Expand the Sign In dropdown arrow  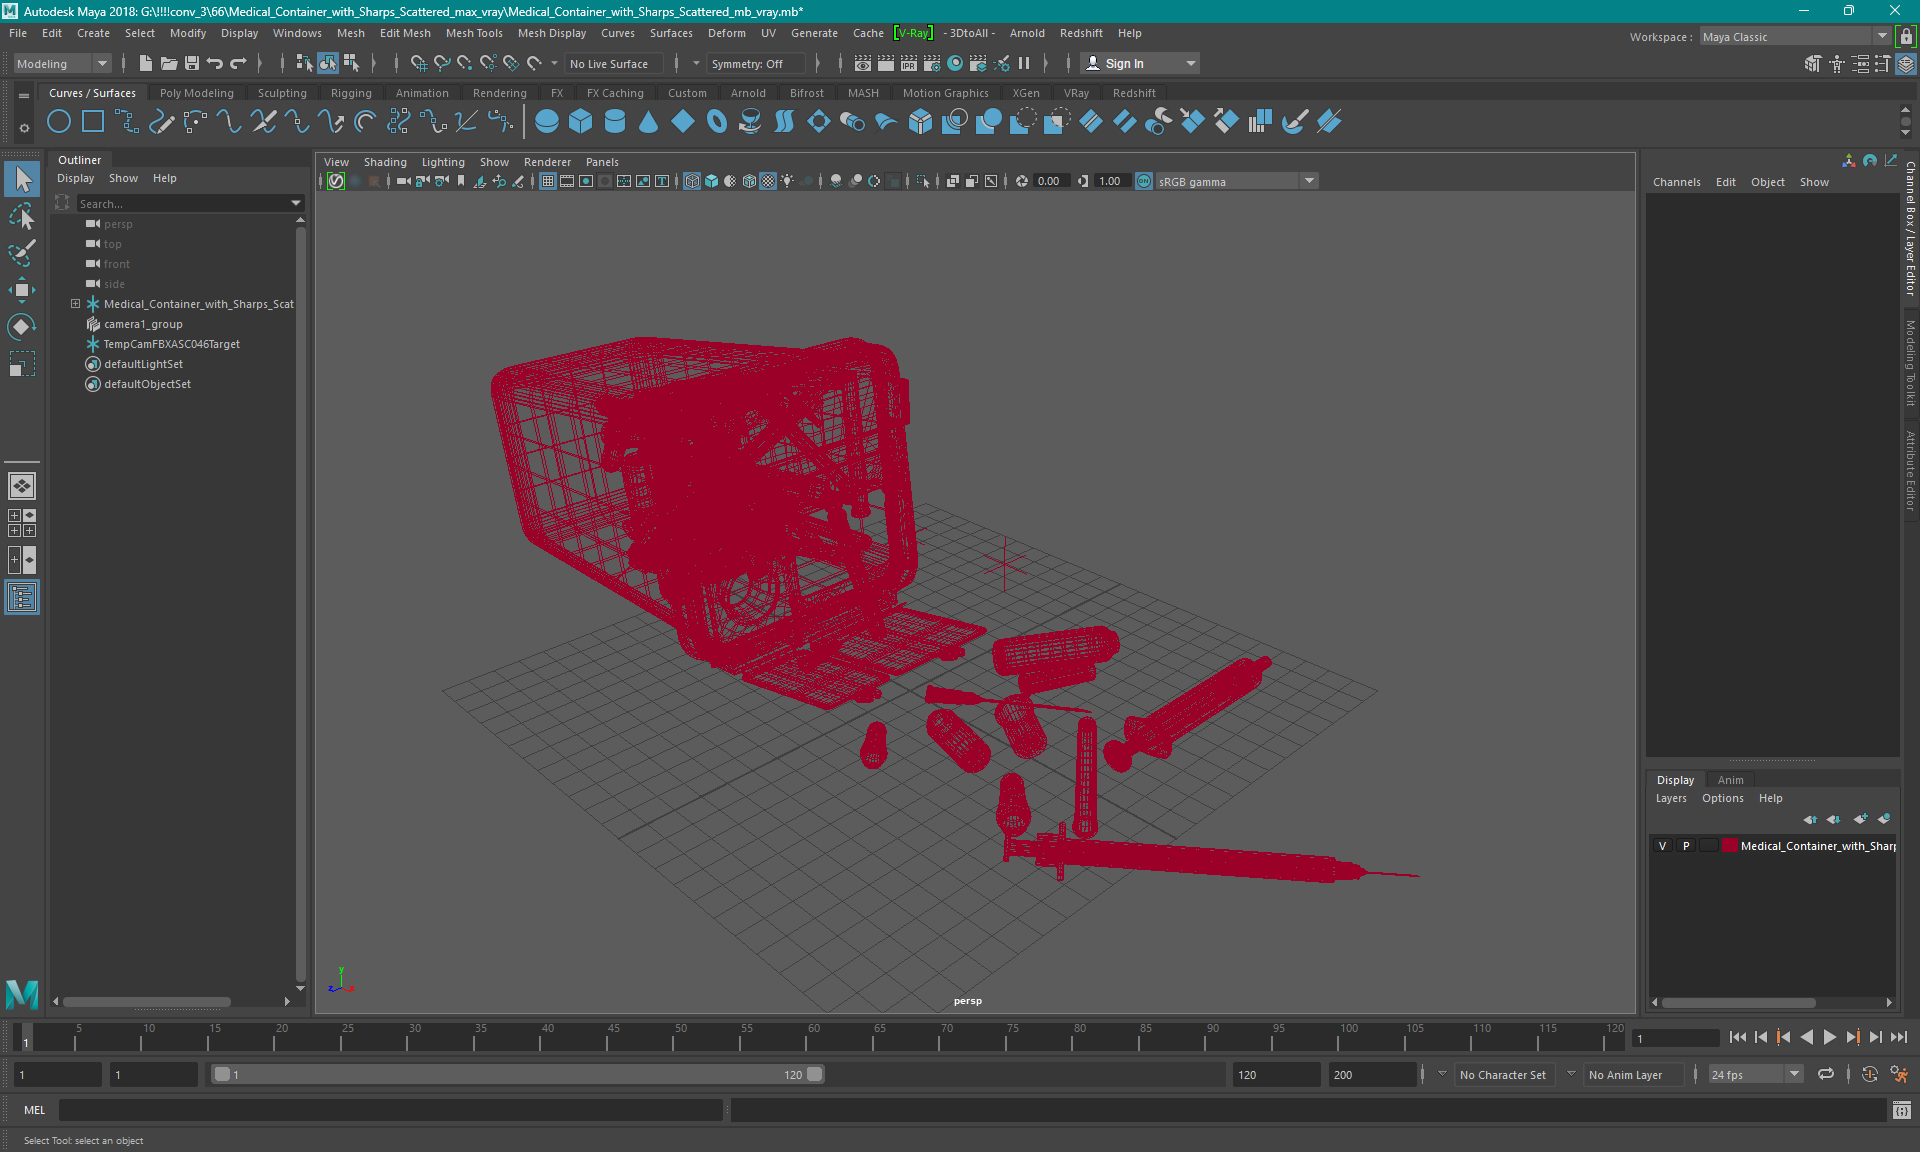[x=1190, y=64]
